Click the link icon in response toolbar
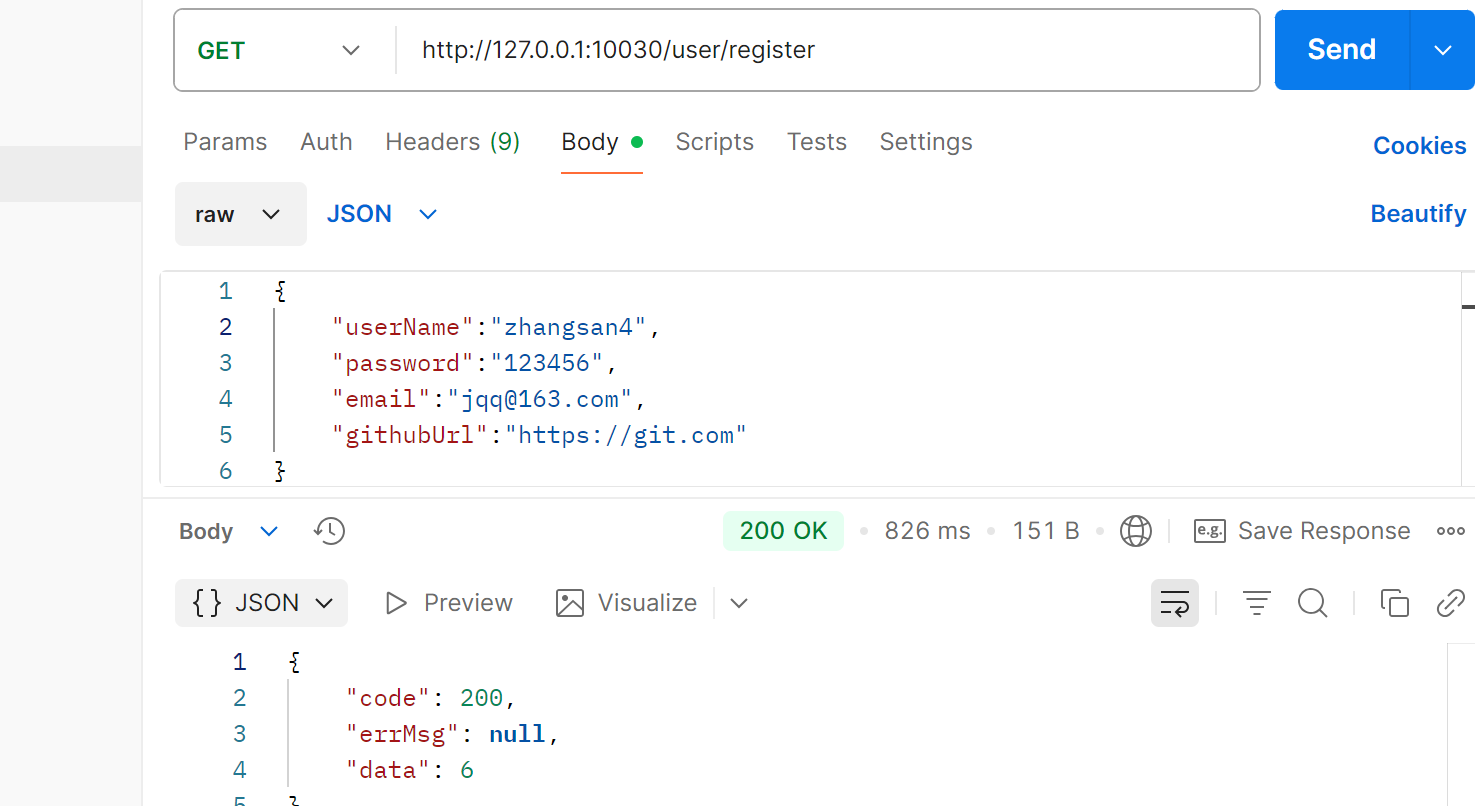Image resolution: width=1475 pixels, height=806 pixels. coord(1450,603)
